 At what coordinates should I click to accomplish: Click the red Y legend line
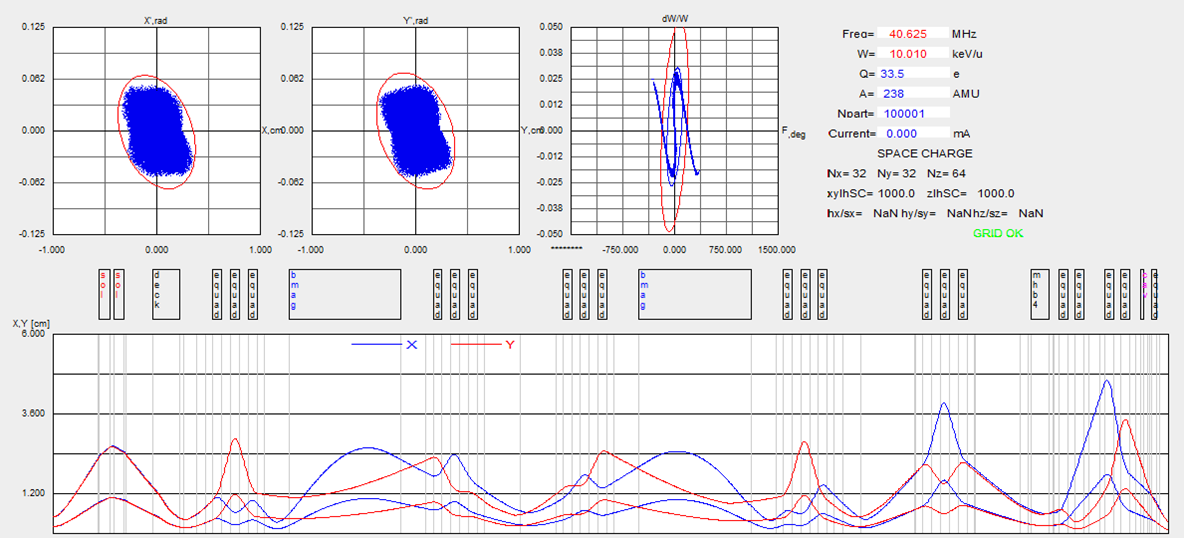click(x=476, y=345)
